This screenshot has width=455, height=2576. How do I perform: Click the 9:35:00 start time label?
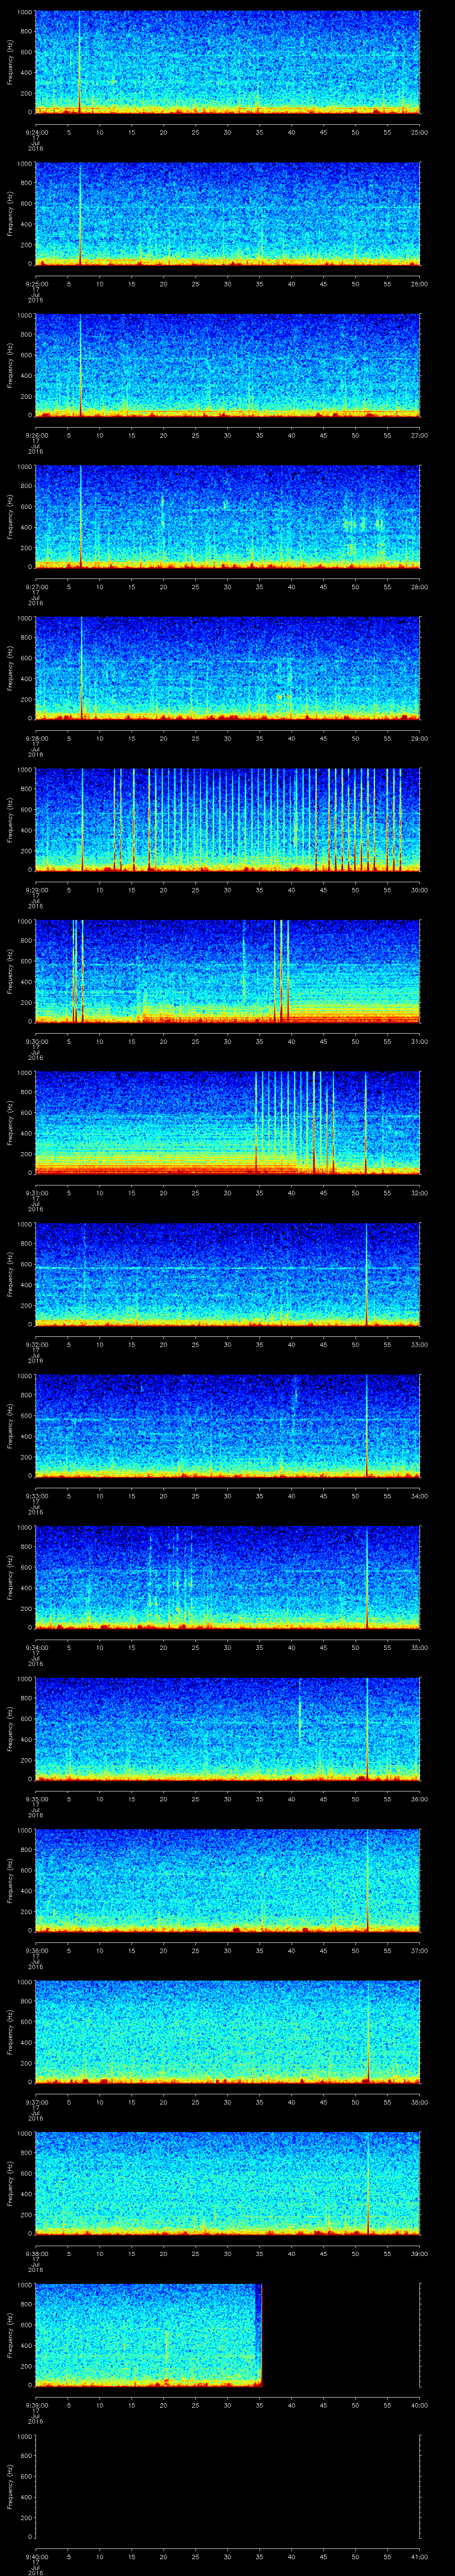(x=36, y=1798)
